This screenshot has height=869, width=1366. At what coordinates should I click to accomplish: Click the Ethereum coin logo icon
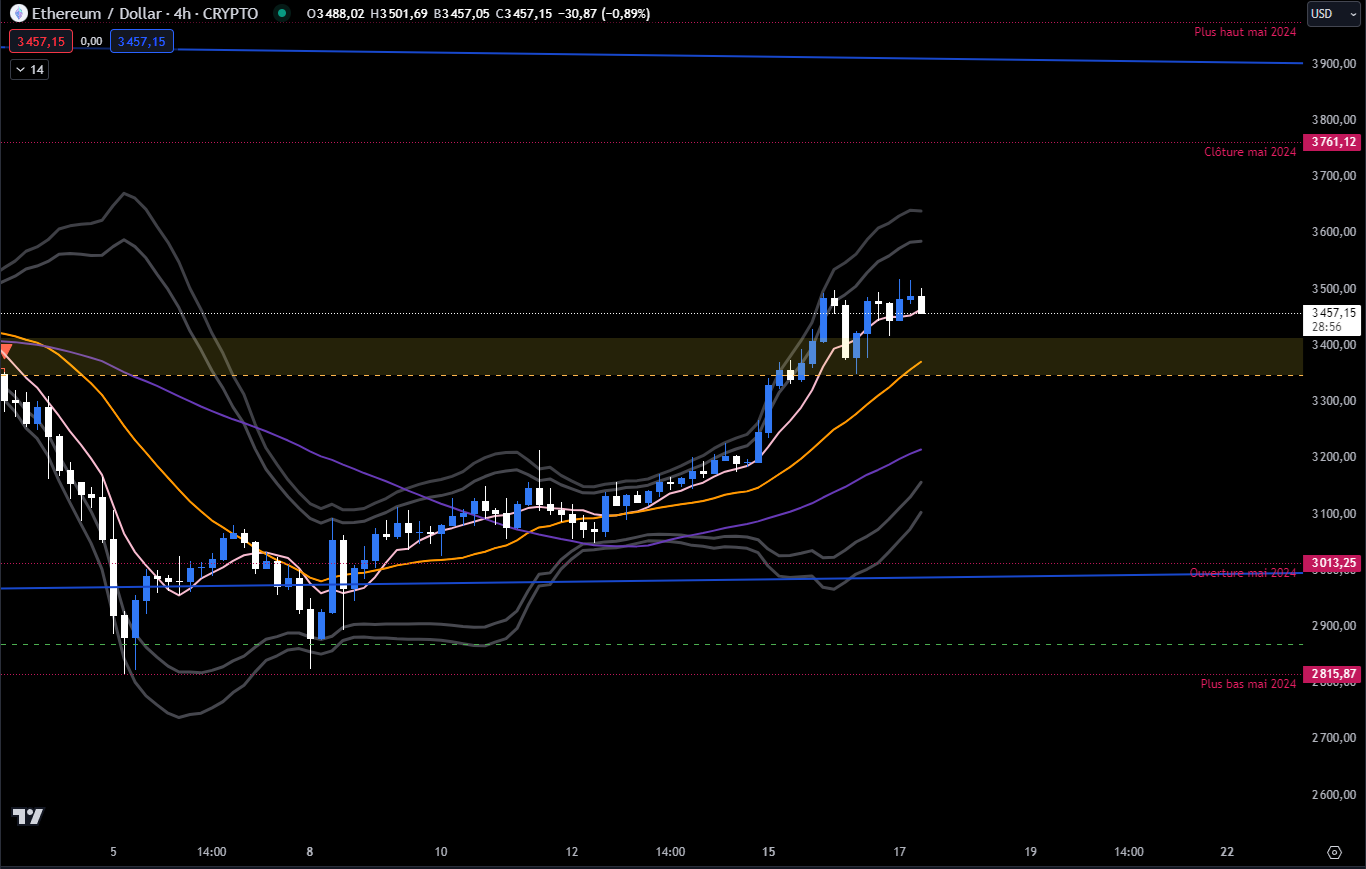[x=19, y=13]
